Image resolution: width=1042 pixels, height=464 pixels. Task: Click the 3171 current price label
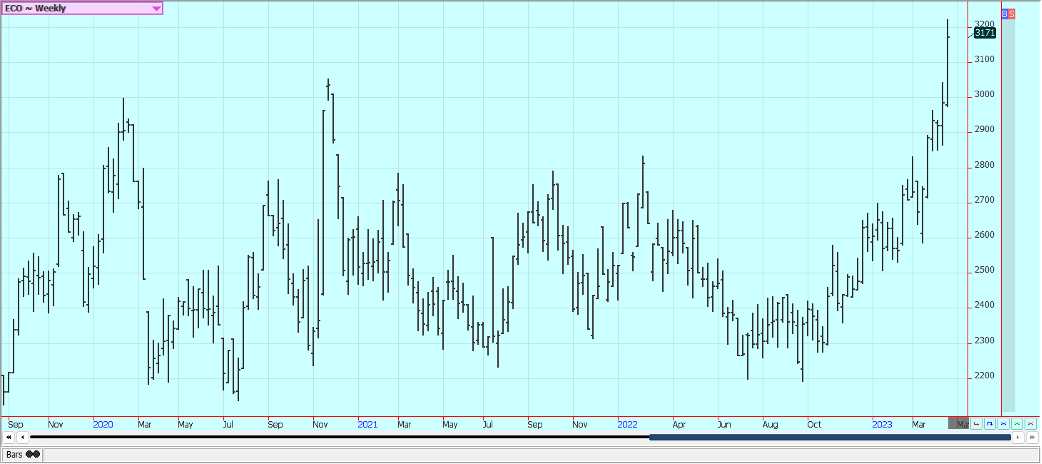point(984,33)
